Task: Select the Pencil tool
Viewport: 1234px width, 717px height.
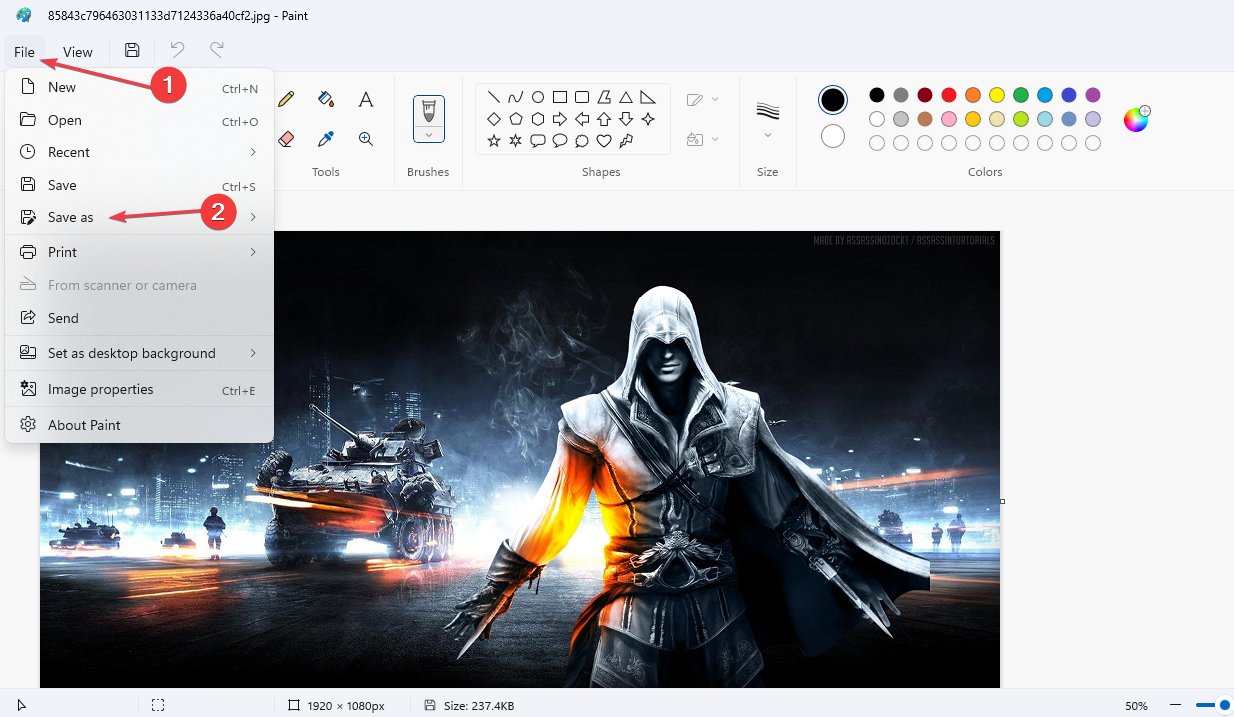Action: 287,99
